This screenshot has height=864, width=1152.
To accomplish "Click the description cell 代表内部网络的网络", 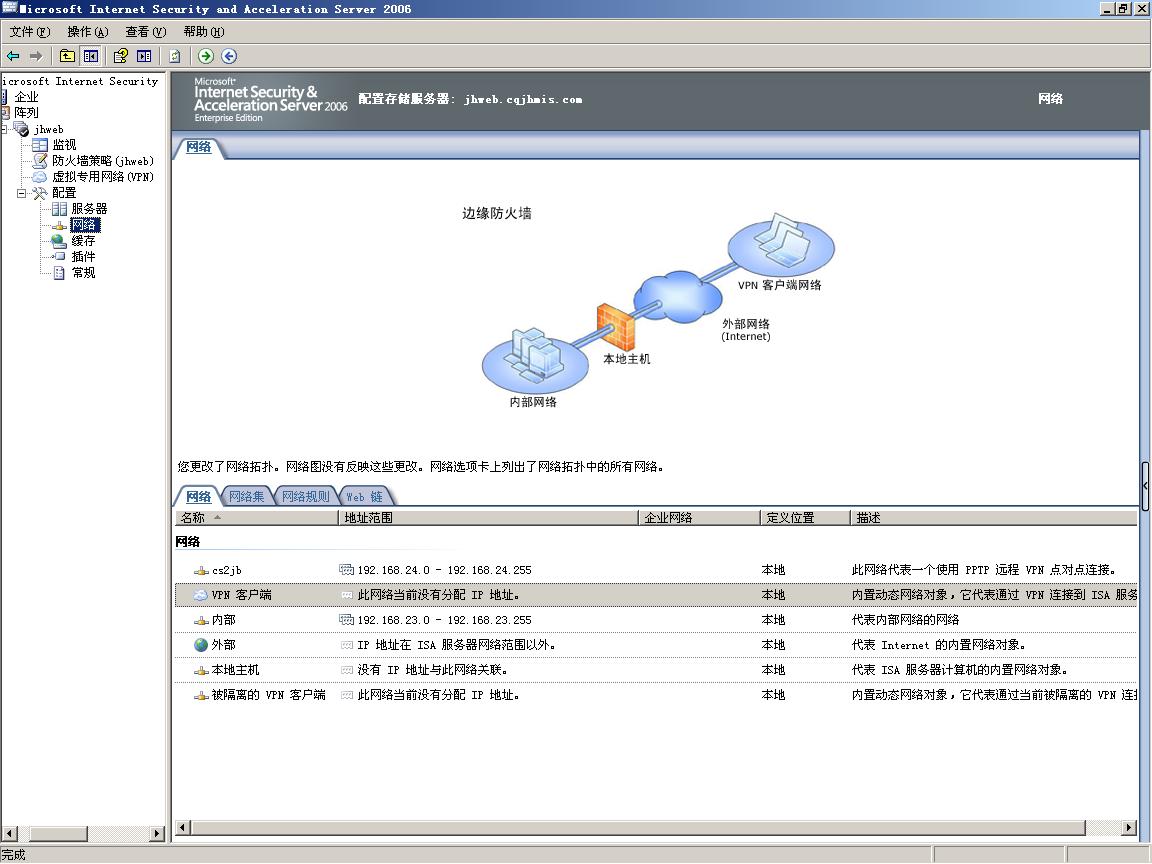I will tap(905, 620).
